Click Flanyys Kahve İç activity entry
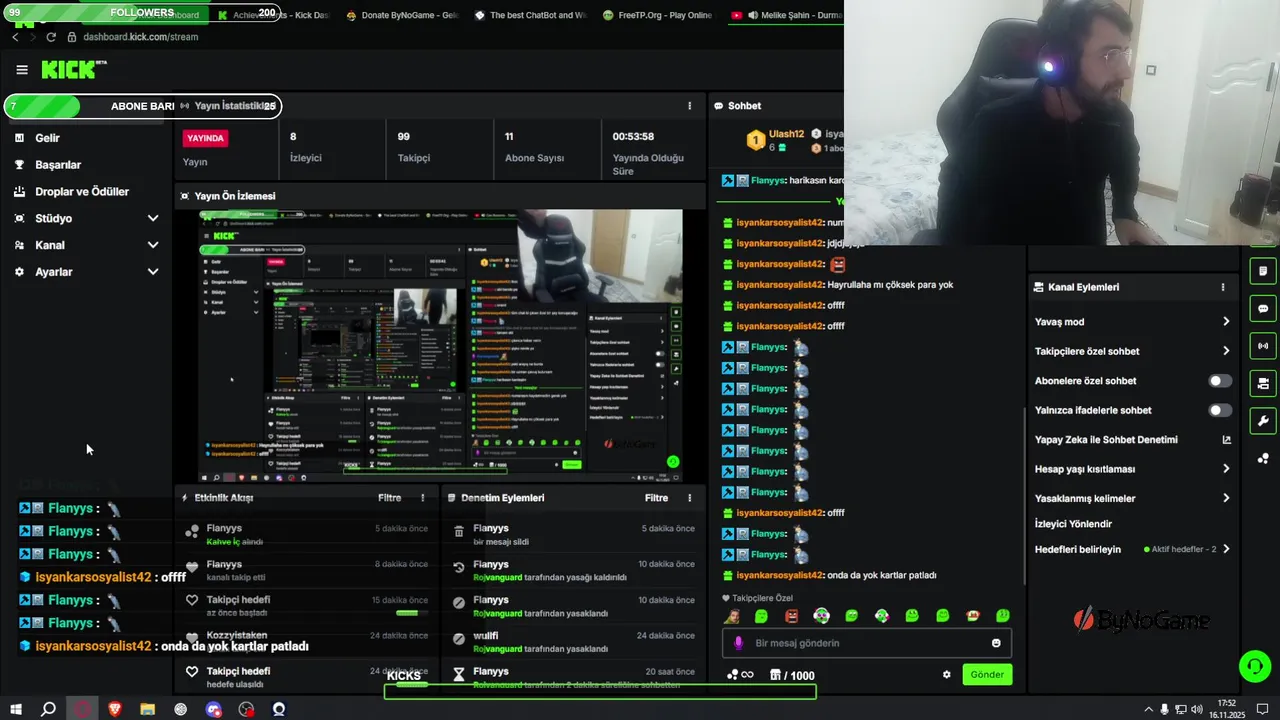The width and height of the screenshot is (1280, 720). click(307, 535)
